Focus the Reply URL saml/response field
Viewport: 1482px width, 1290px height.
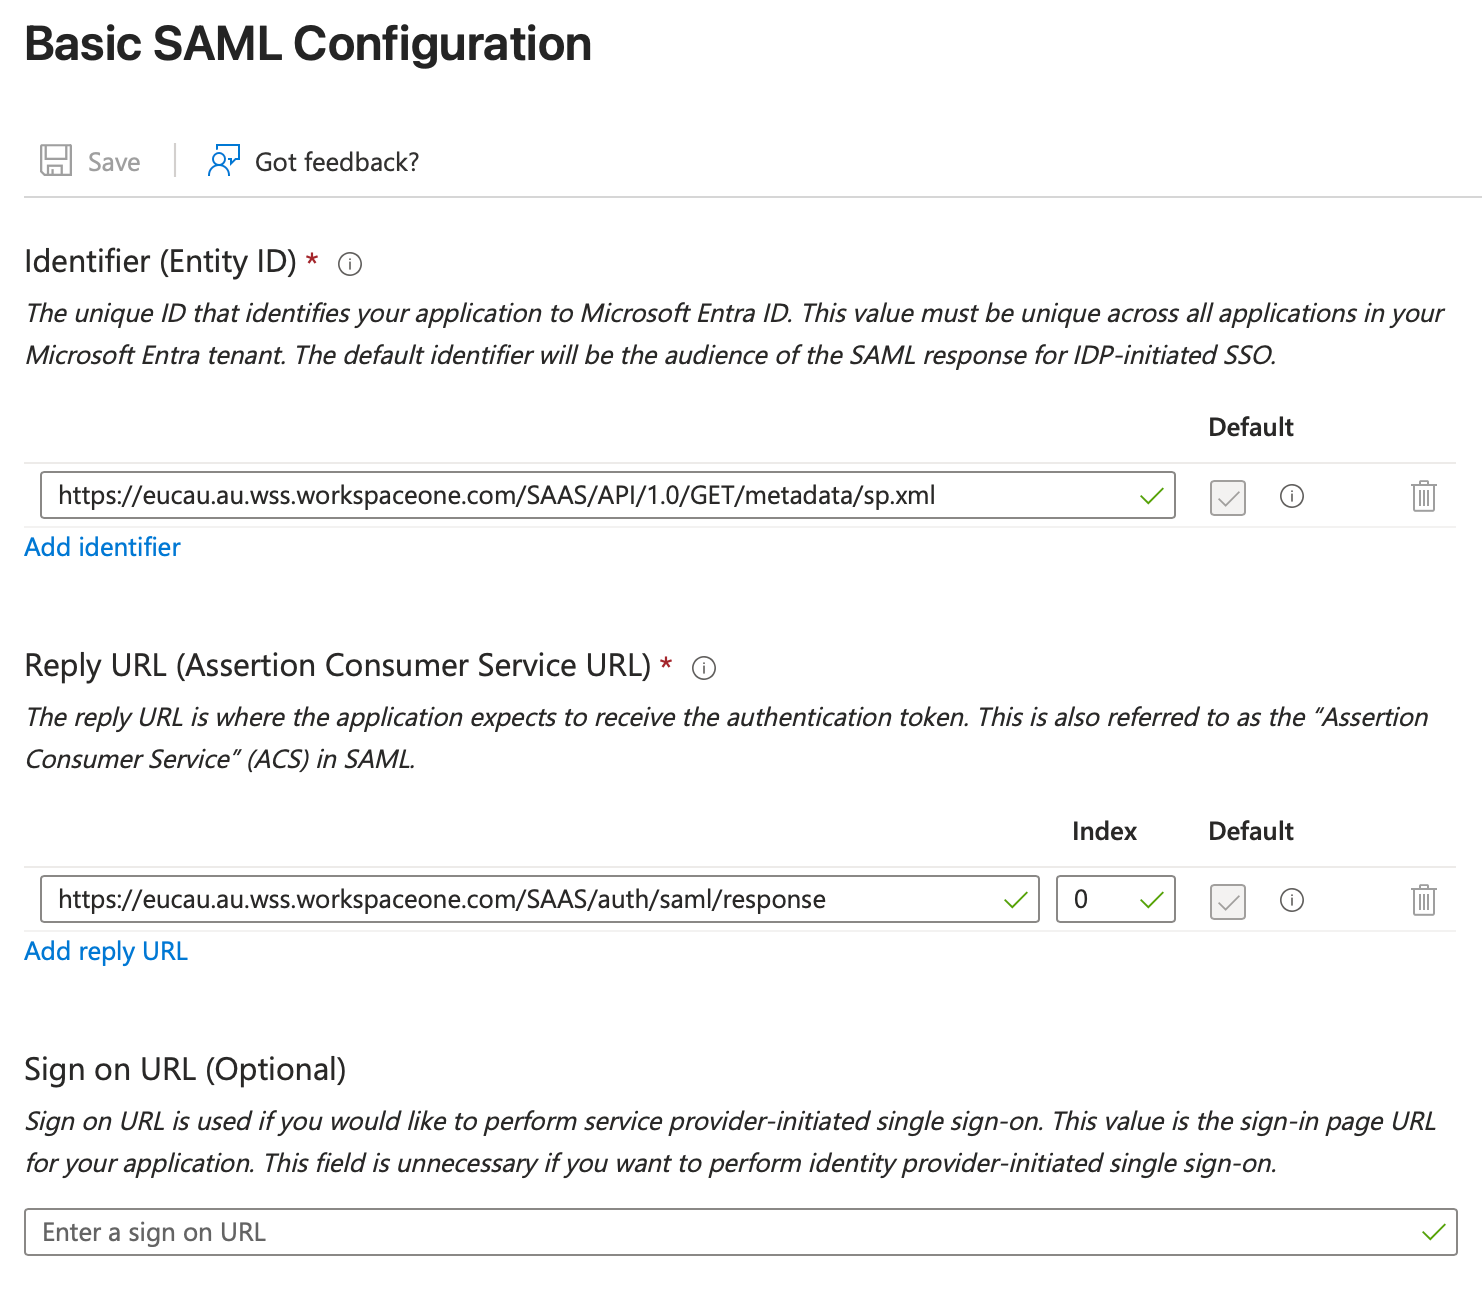[x=520, y=900]
